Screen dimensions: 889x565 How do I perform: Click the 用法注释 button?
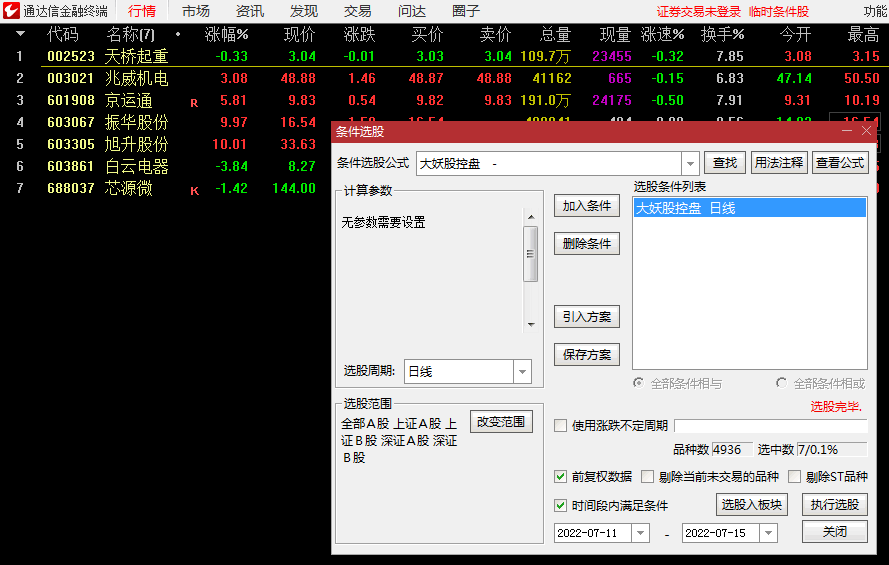(779, 163)
